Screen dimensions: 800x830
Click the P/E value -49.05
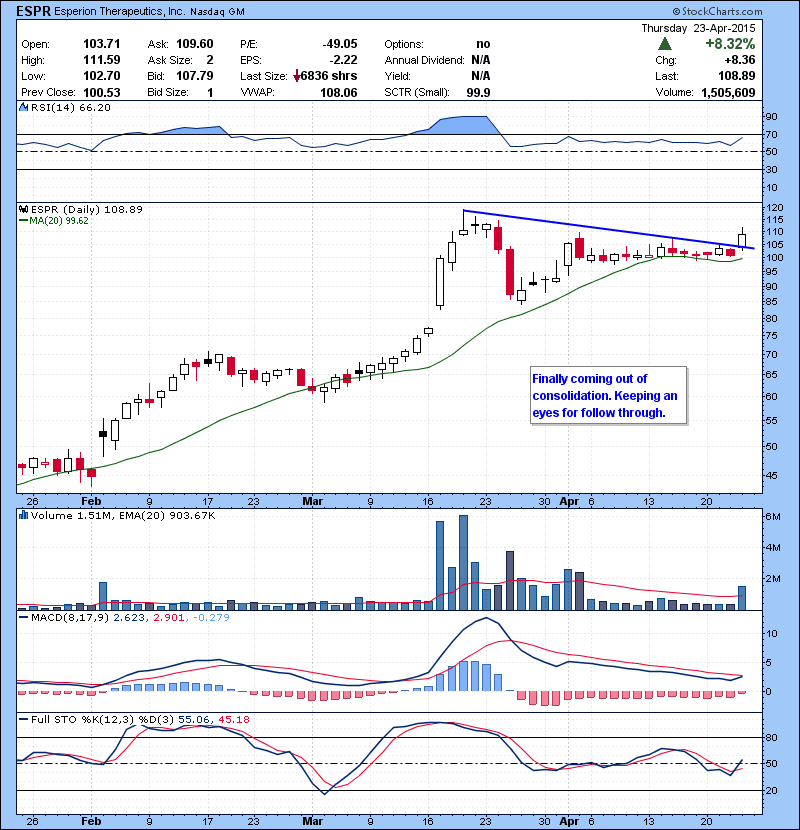click(x=340, y=44)
